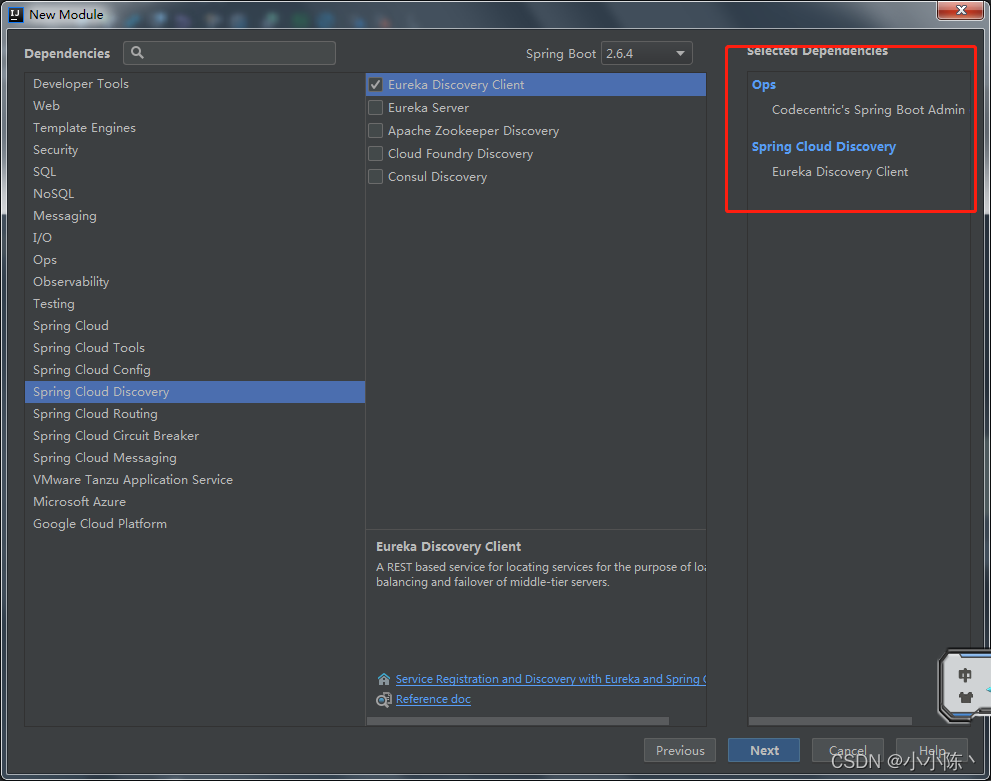This screenshot has height=781, width=991.
Task: Click horizontal scrollbar under selected dependencies
Action: coord(830,721)
